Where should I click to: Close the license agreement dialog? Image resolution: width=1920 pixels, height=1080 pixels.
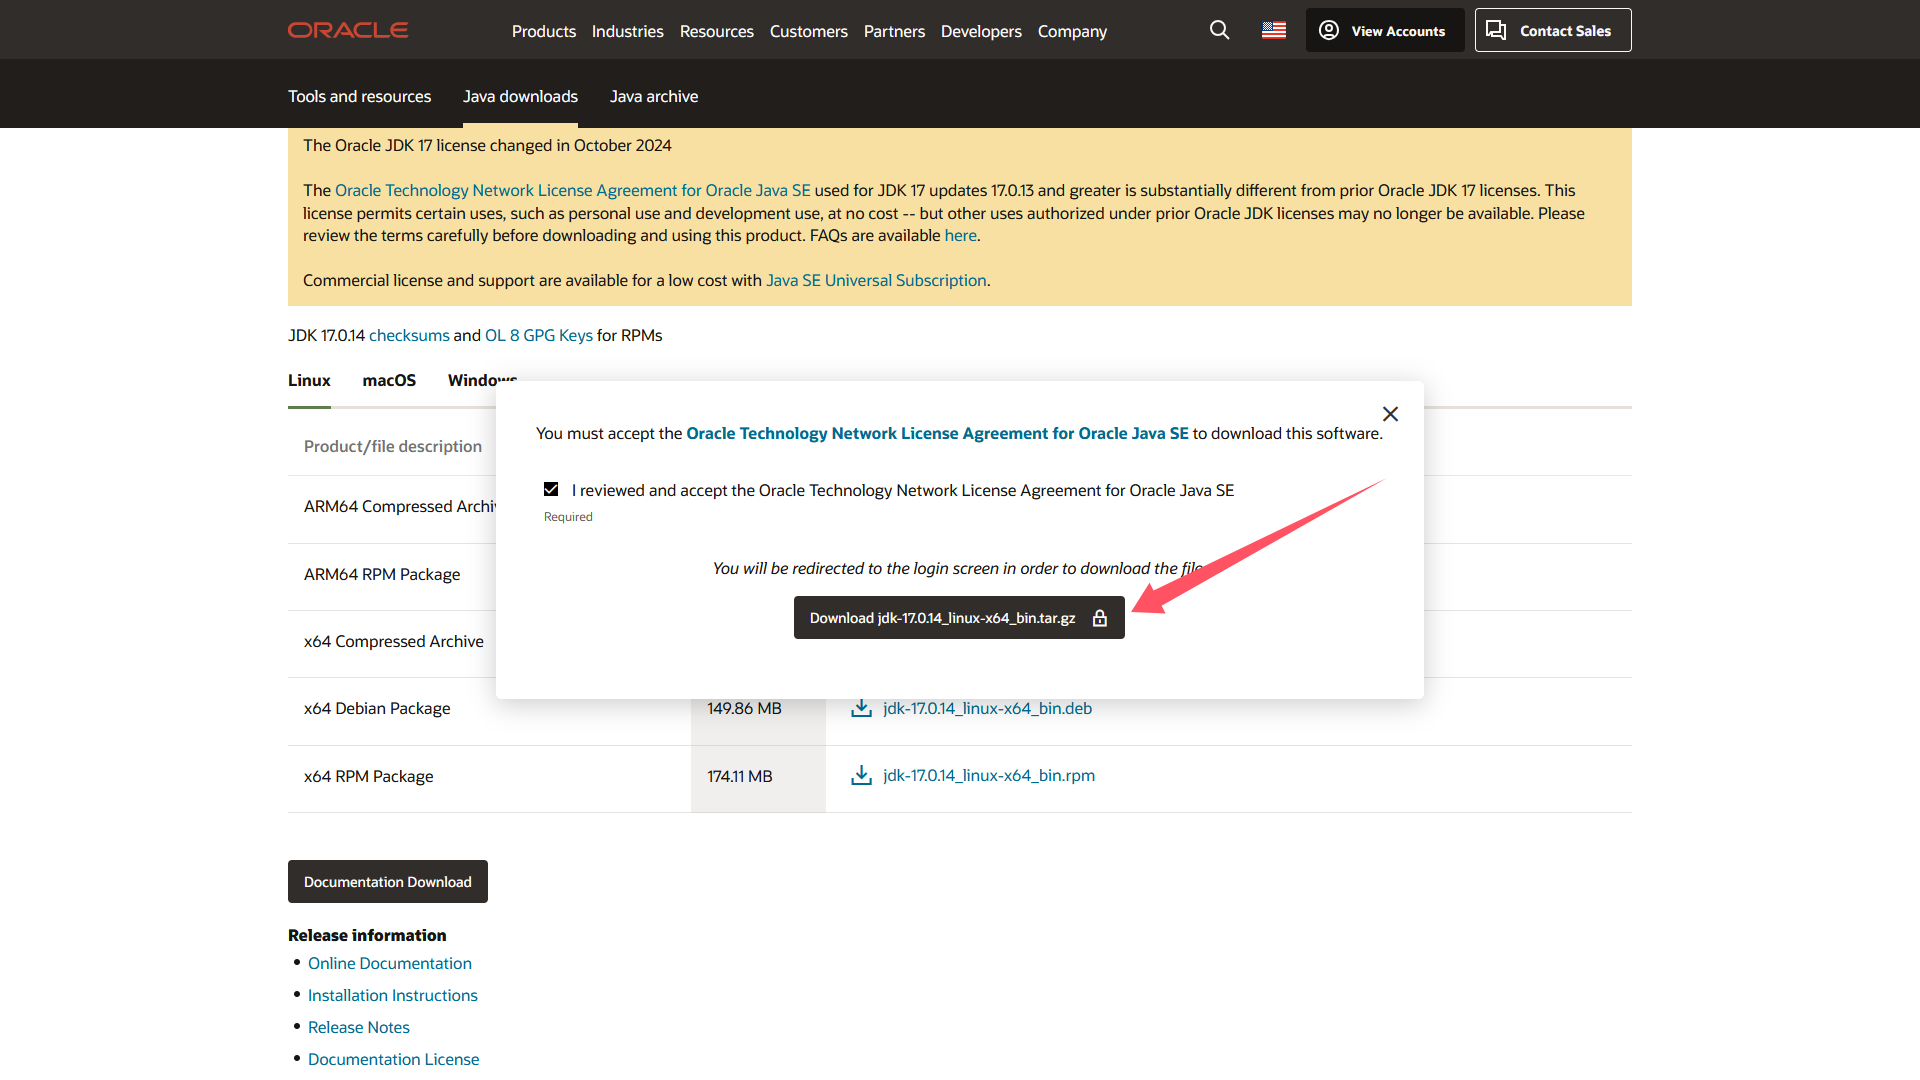1390,414
